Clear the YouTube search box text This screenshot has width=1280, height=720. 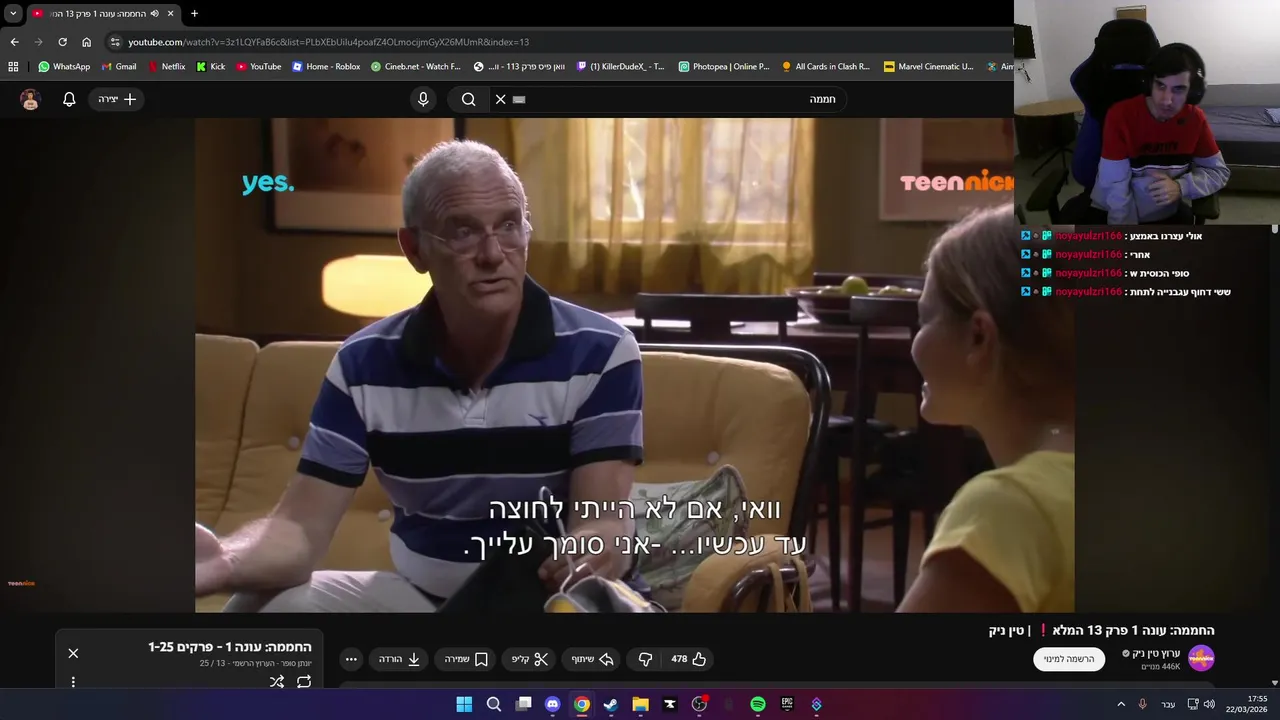pos(501,99)
